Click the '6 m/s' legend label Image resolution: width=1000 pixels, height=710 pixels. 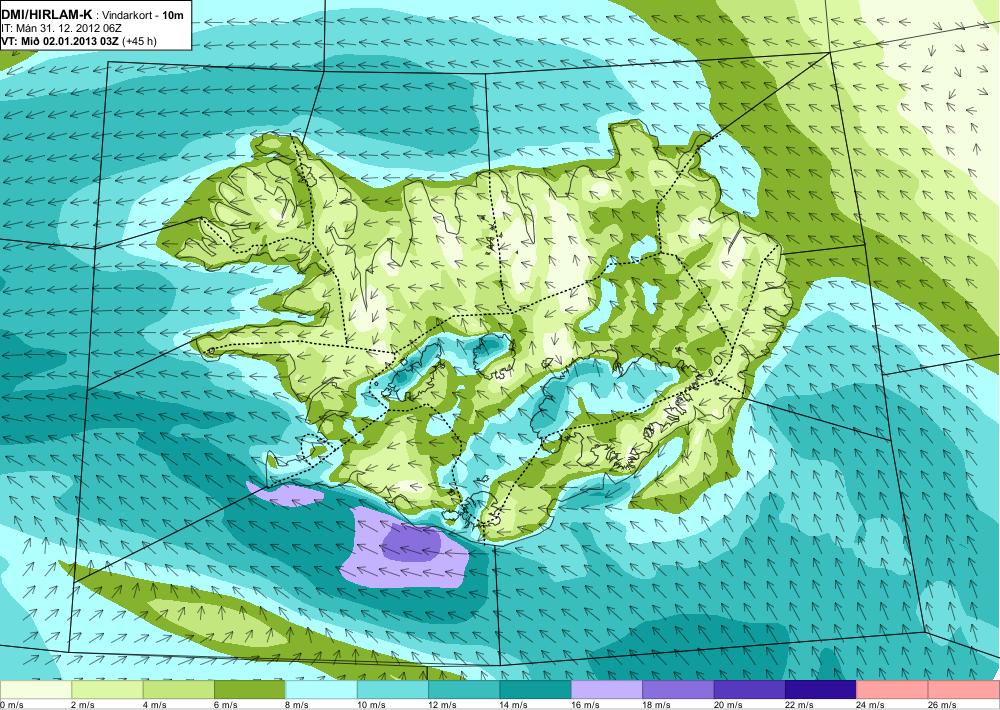[x=226, y=705]
